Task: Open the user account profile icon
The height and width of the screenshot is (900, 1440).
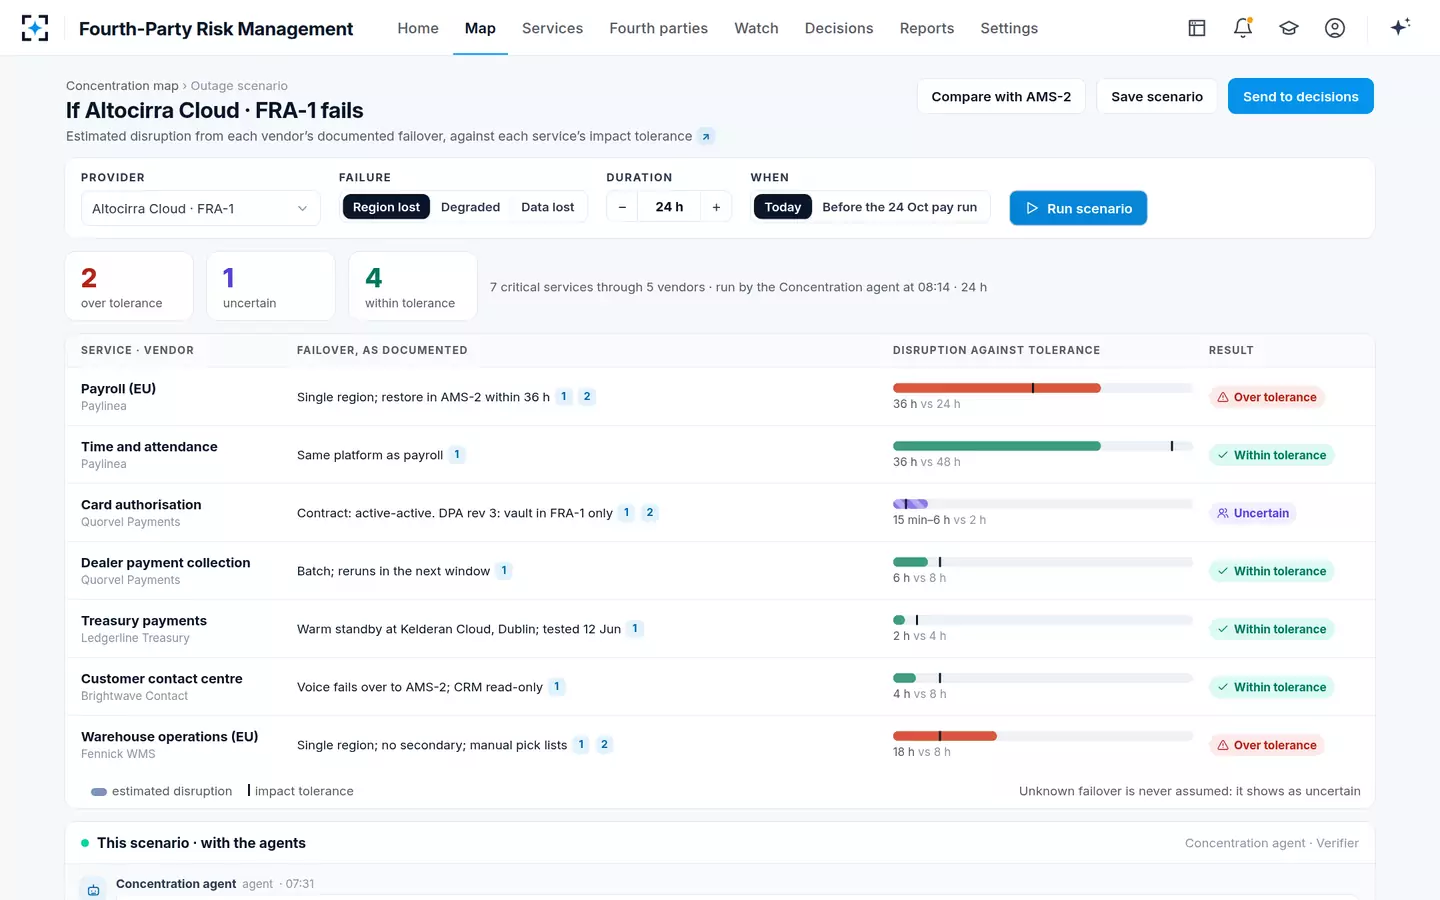Action: (1335, 28)
